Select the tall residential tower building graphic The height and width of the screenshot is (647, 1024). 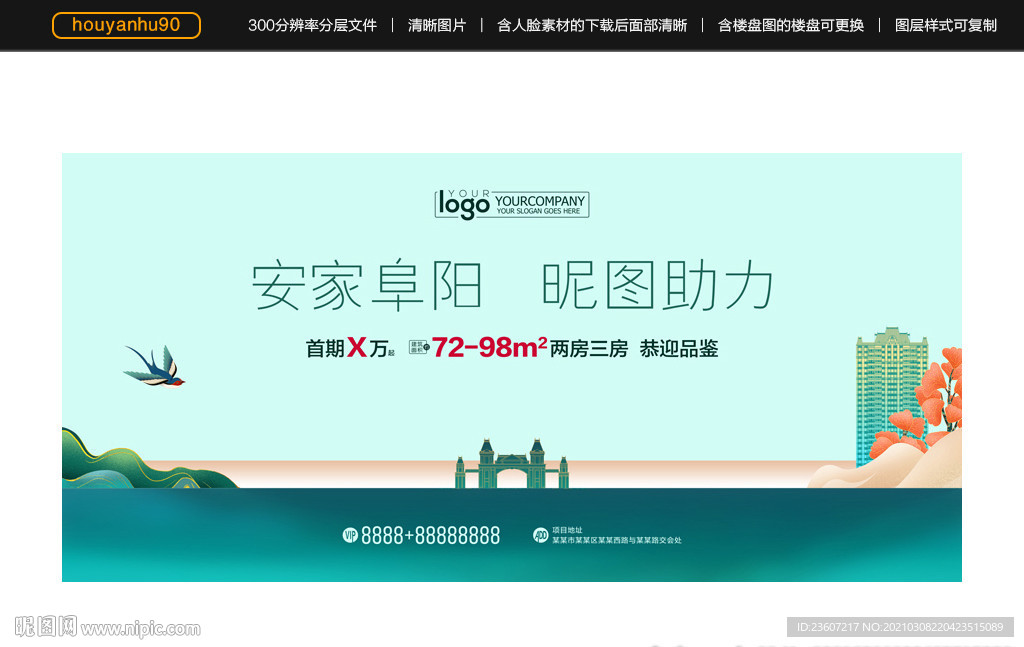point(889,390)
